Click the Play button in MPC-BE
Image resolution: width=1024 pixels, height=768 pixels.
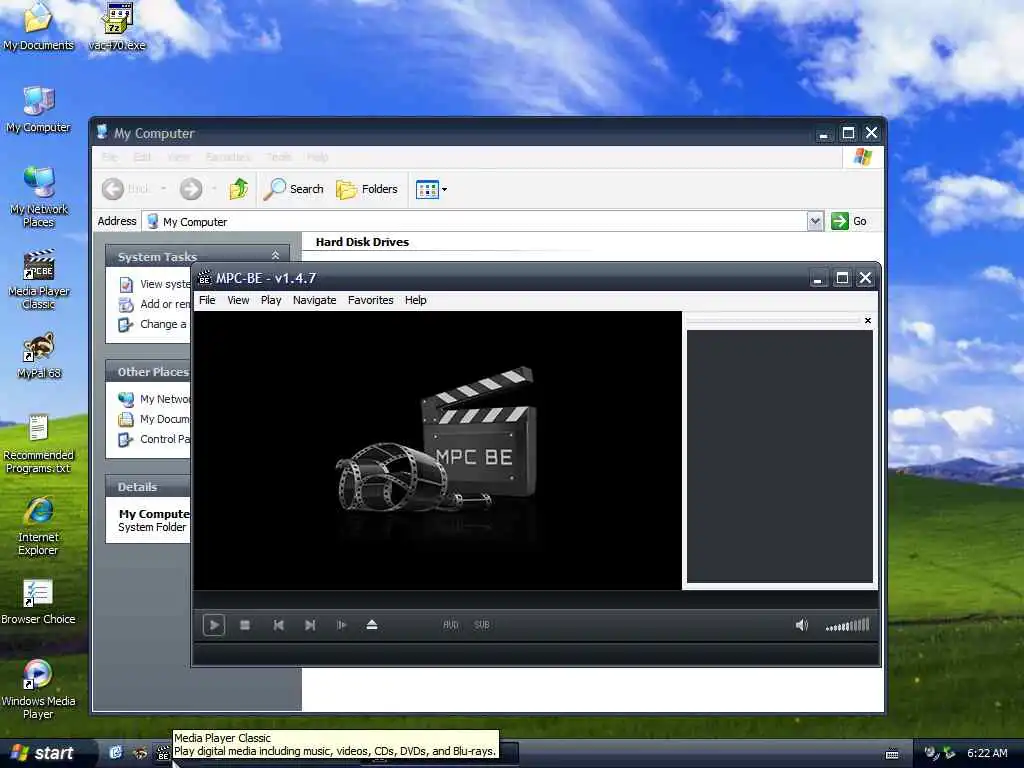(214, 625)
